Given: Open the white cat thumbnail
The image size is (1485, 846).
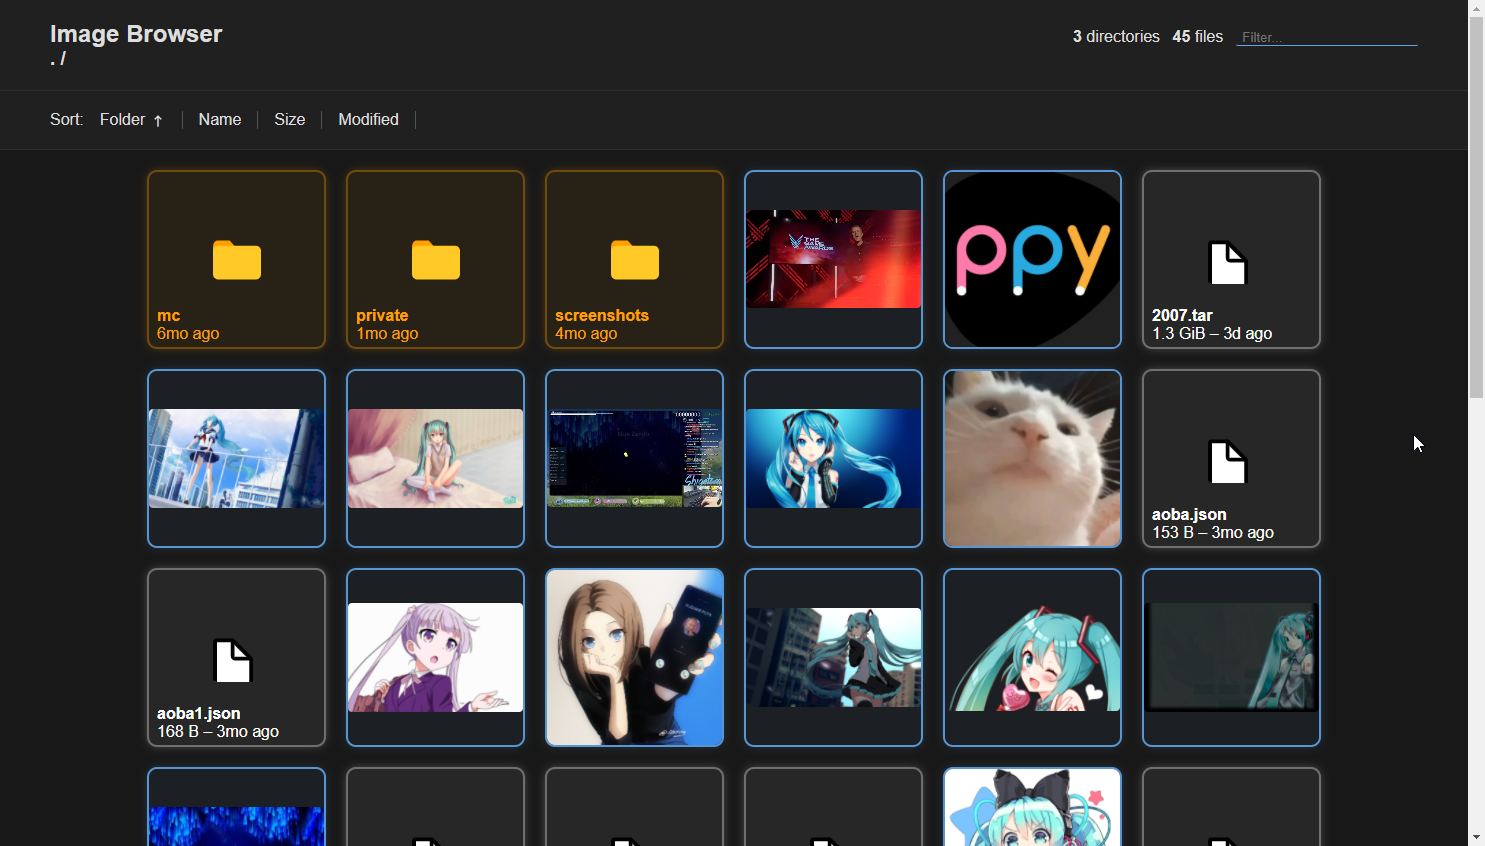Looking at the screenshot, I should [x=1032, y=459].
